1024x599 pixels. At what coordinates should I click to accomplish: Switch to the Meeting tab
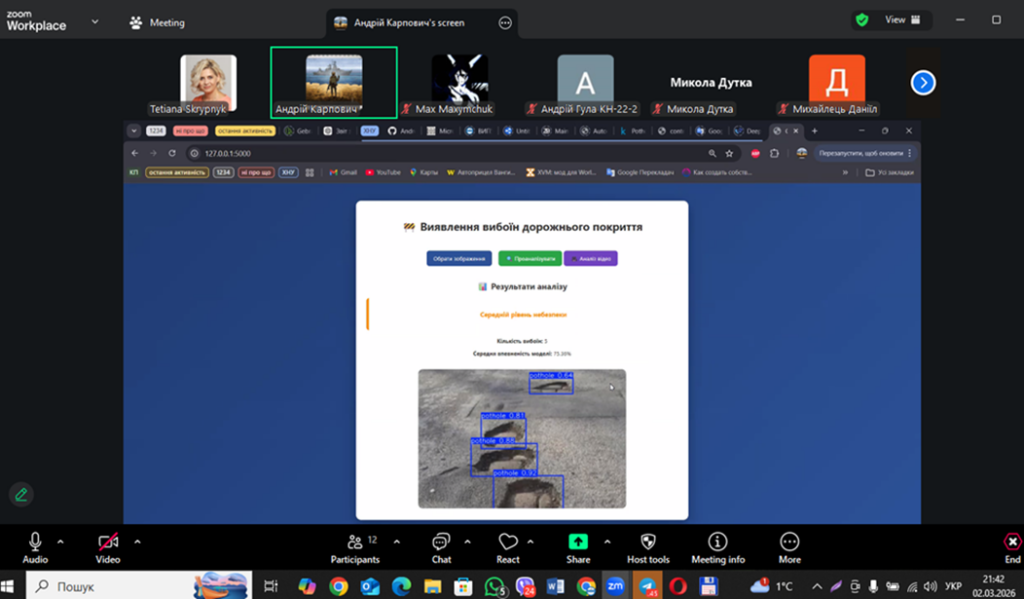coord(158,22)
